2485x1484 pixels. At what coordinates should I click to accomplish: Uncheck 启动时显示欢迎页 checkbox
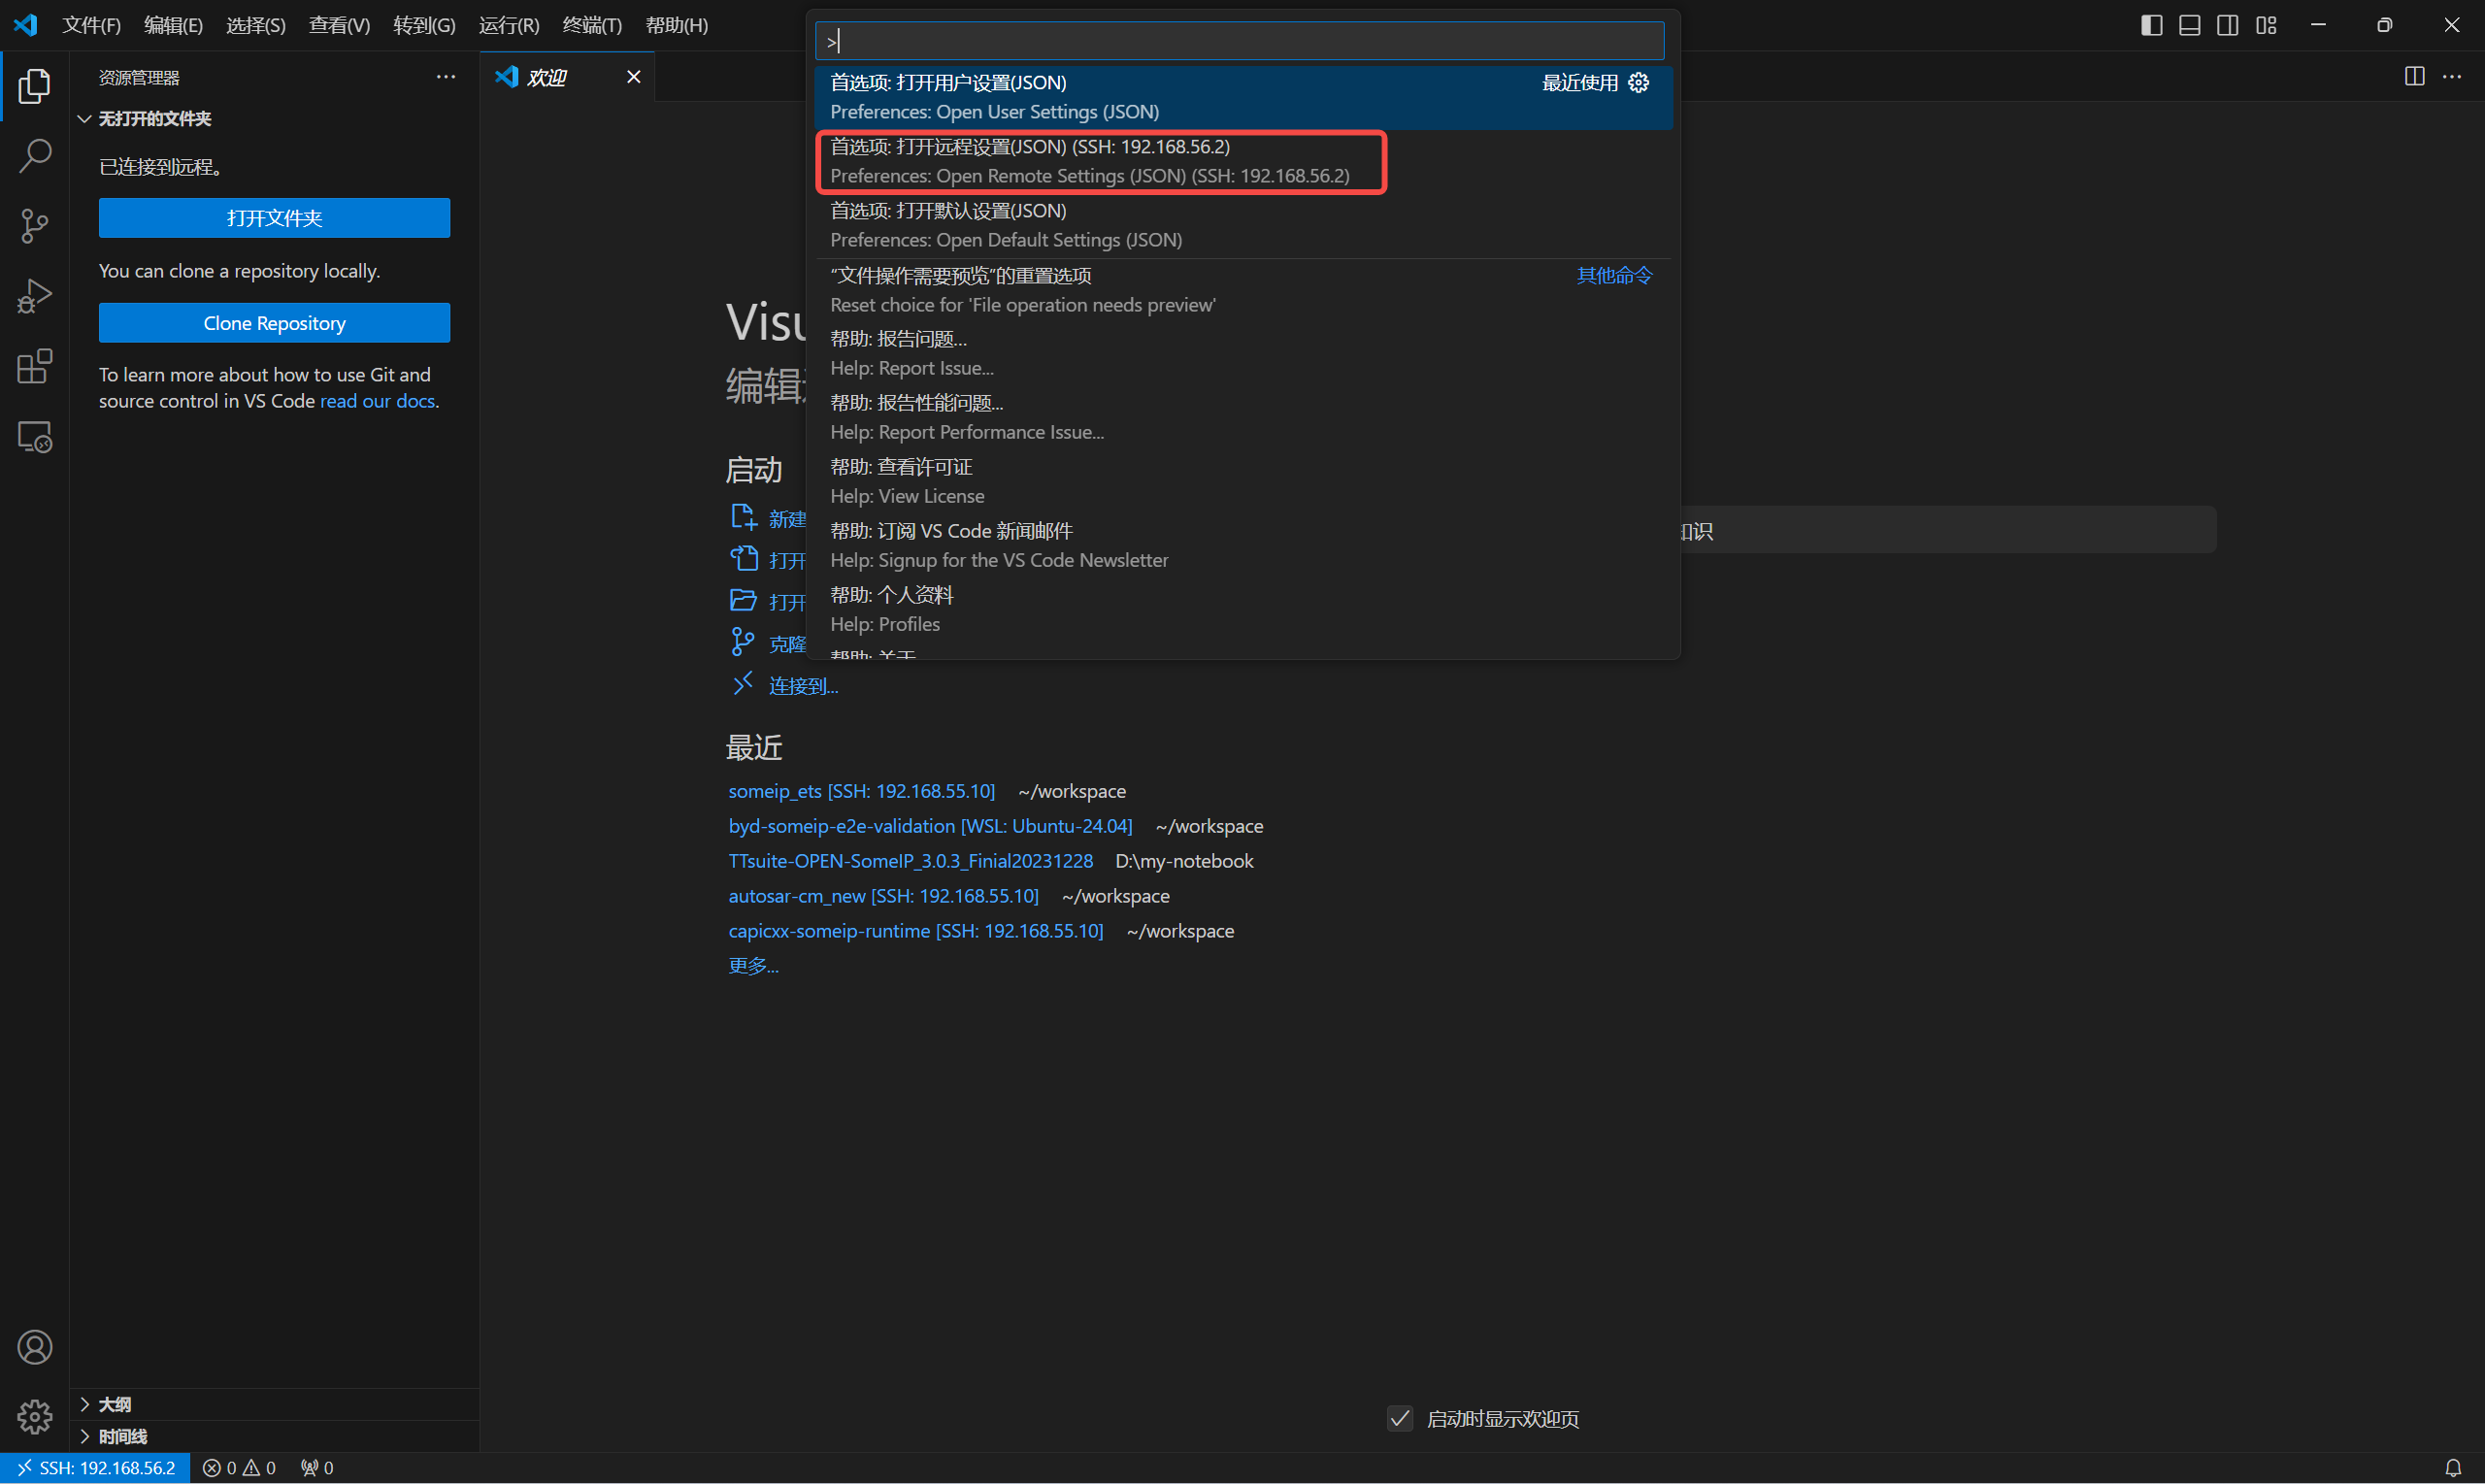1399,1418
